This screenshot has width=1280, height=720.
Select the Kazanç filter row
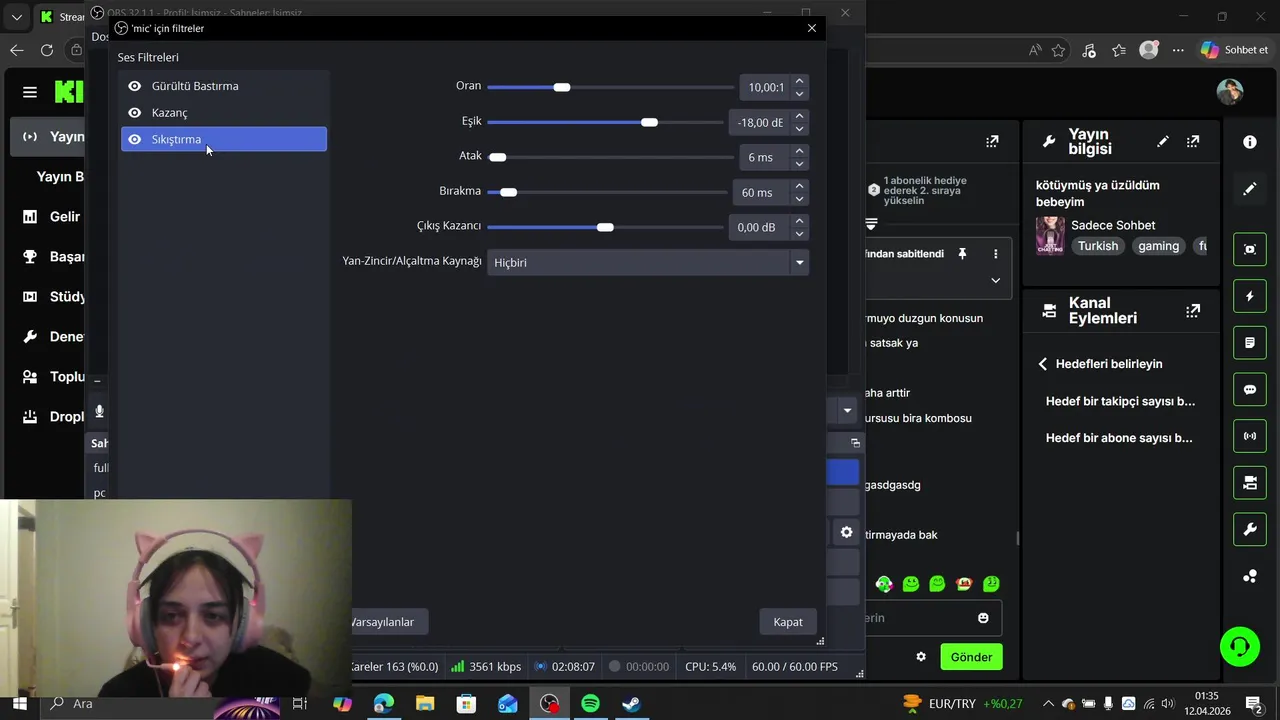point(224,113)
